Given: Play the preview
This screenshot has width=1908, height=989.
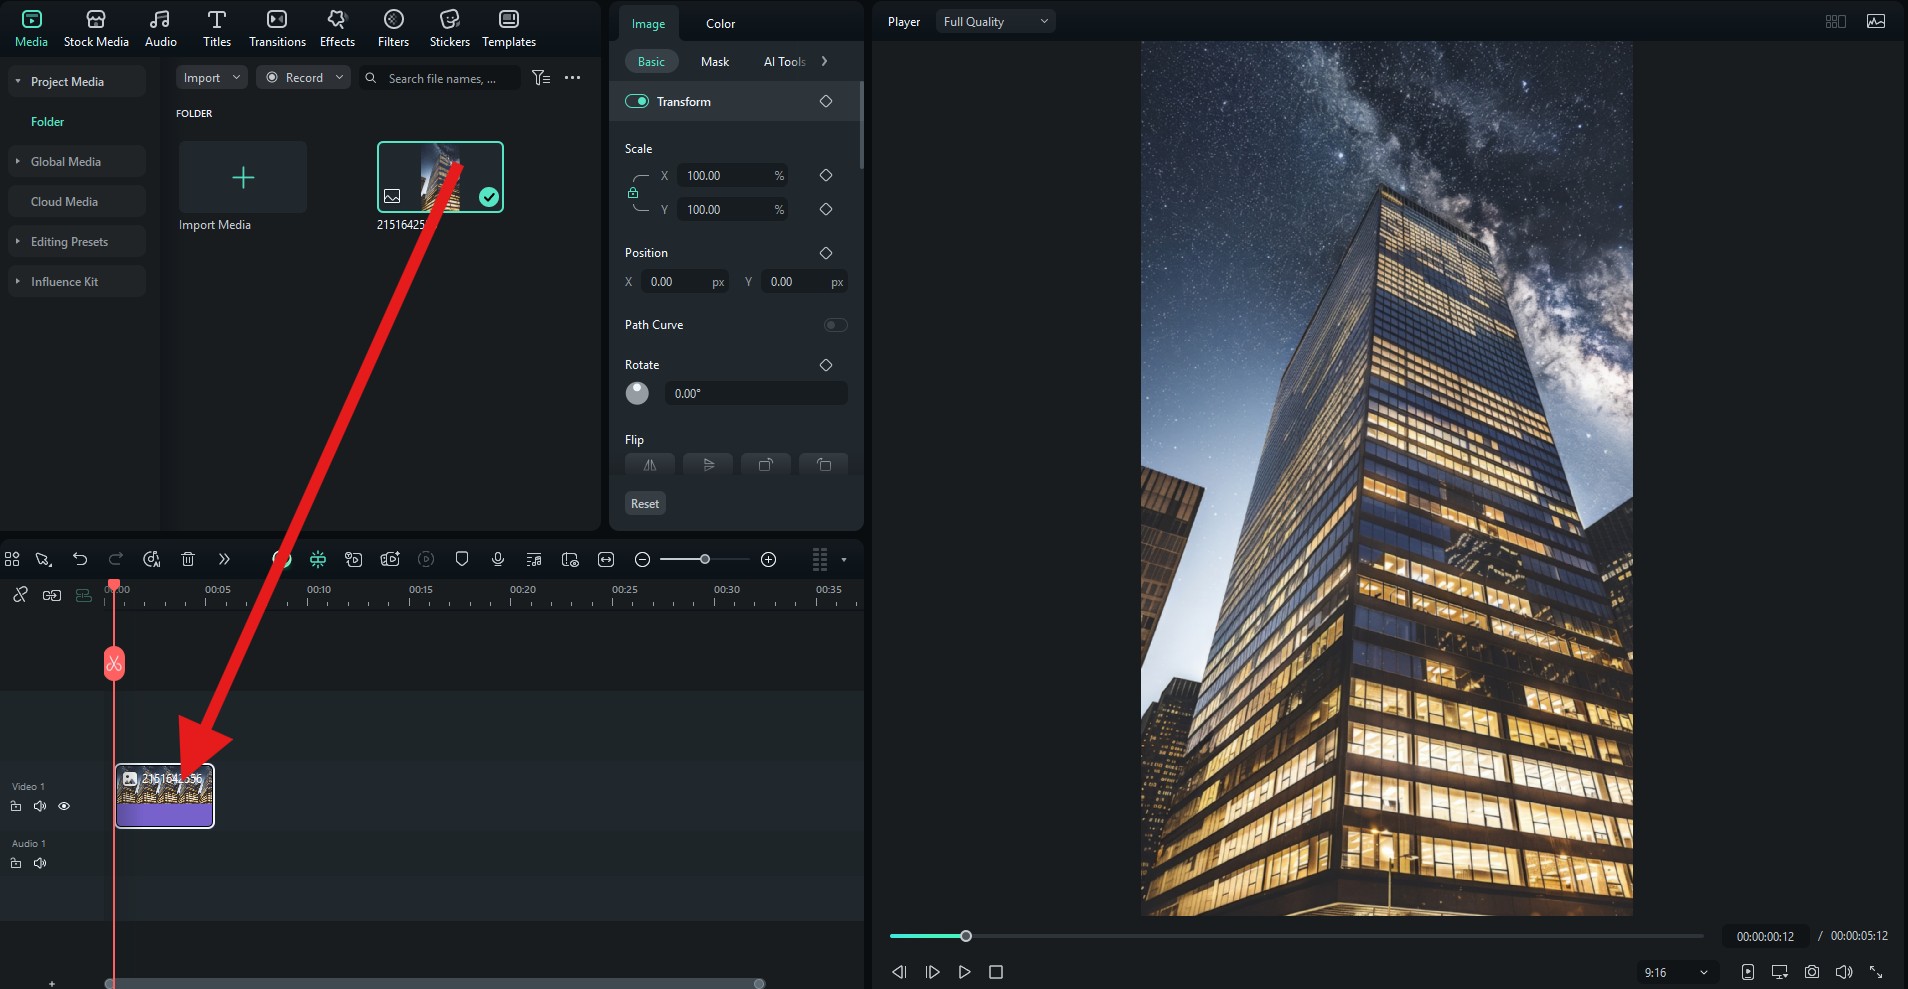Looking at the screenshot, I should coord(964,971).
